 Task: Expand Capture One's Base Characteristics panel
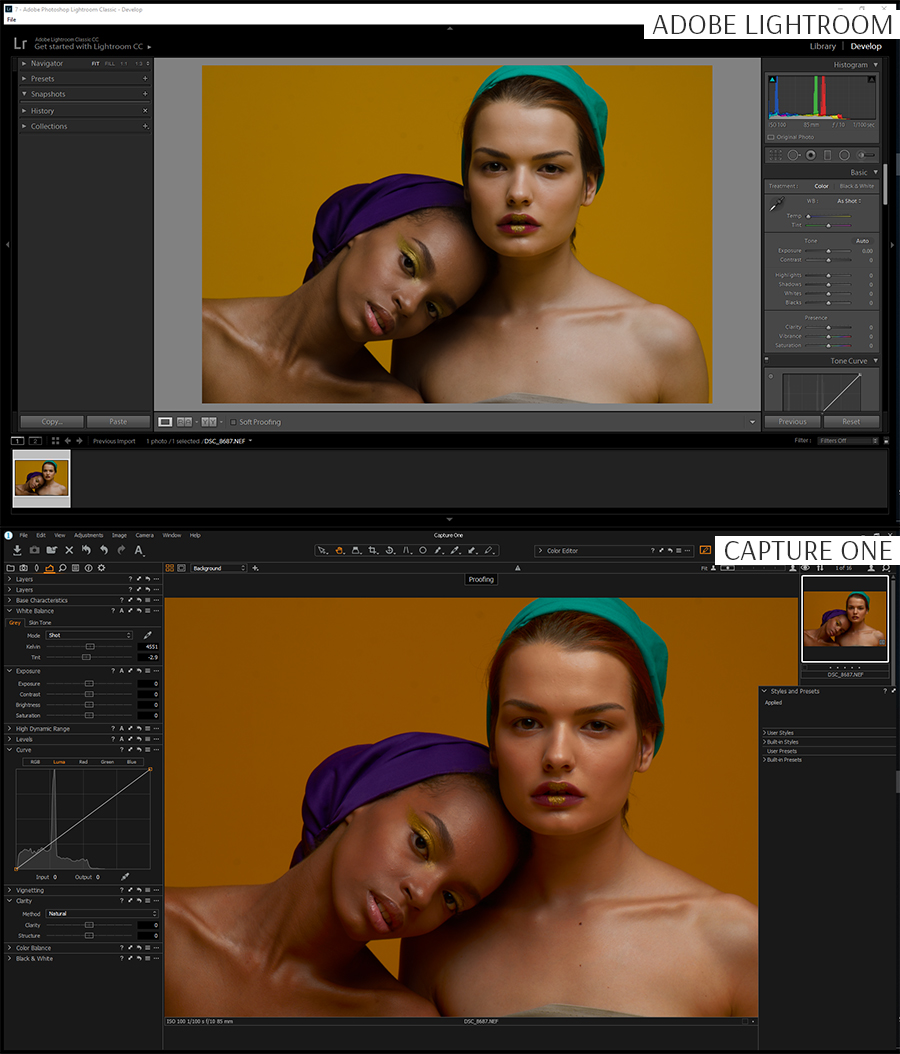click(9, 600)
